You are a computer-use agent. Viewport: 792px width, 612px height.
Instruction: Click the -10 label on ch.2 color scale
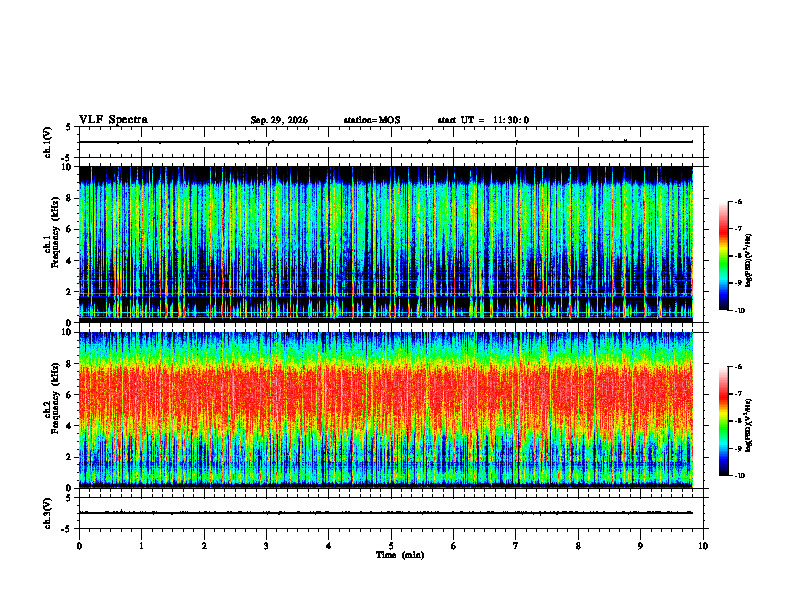point(739,475)
